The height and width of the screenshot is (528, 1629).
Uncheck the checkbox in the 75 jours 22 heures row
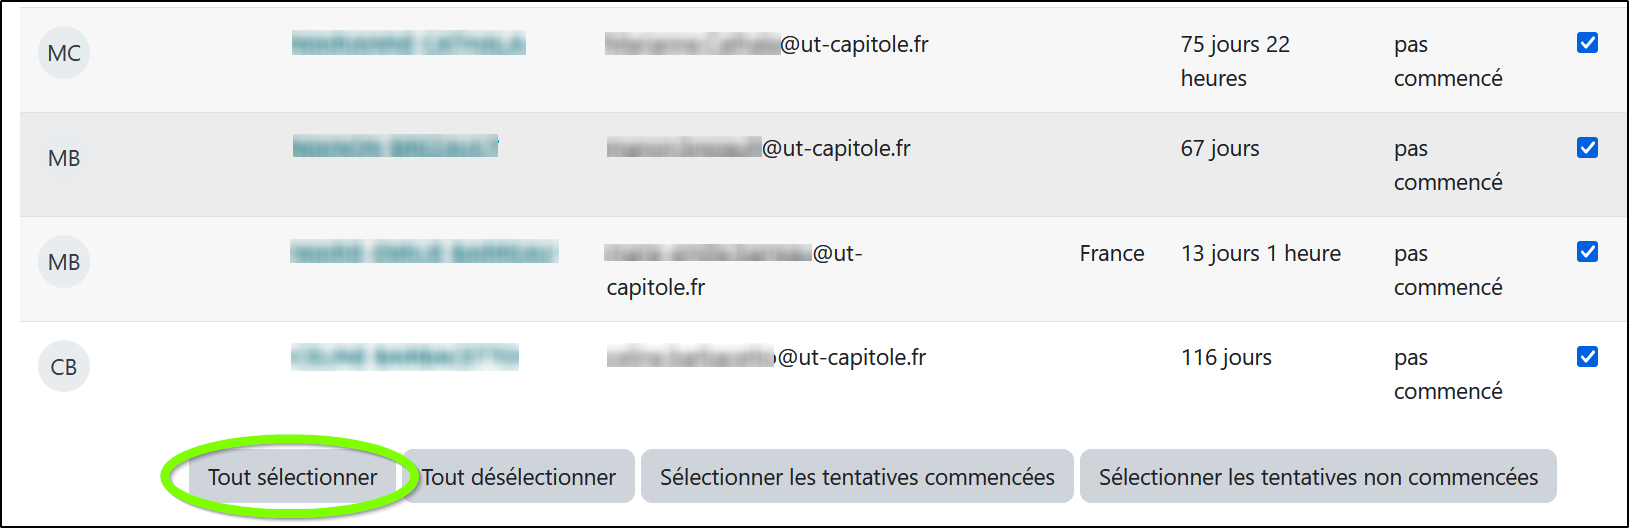click(x=1587, y=43)
